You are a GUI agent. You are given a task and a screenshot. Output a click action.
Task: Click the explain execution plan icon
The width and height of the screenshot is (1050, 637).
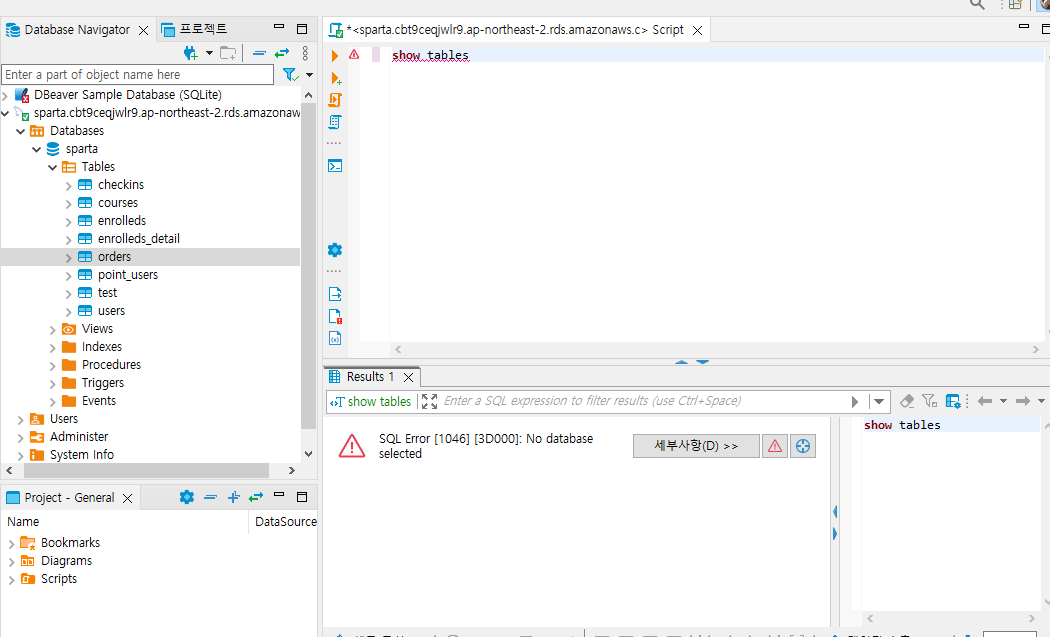click(x=335, y=122)
